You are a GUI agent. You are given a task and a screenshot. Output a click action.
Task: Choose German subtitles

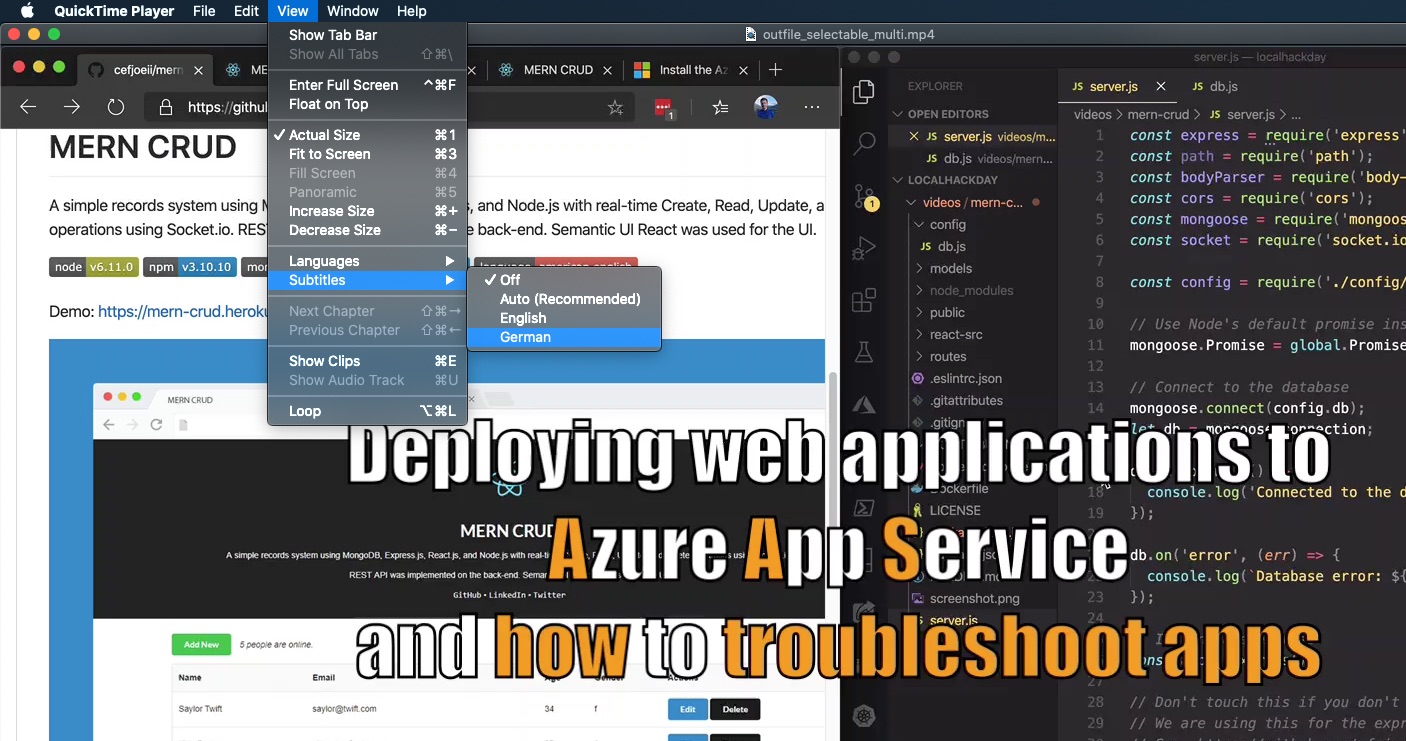point(525,337)
